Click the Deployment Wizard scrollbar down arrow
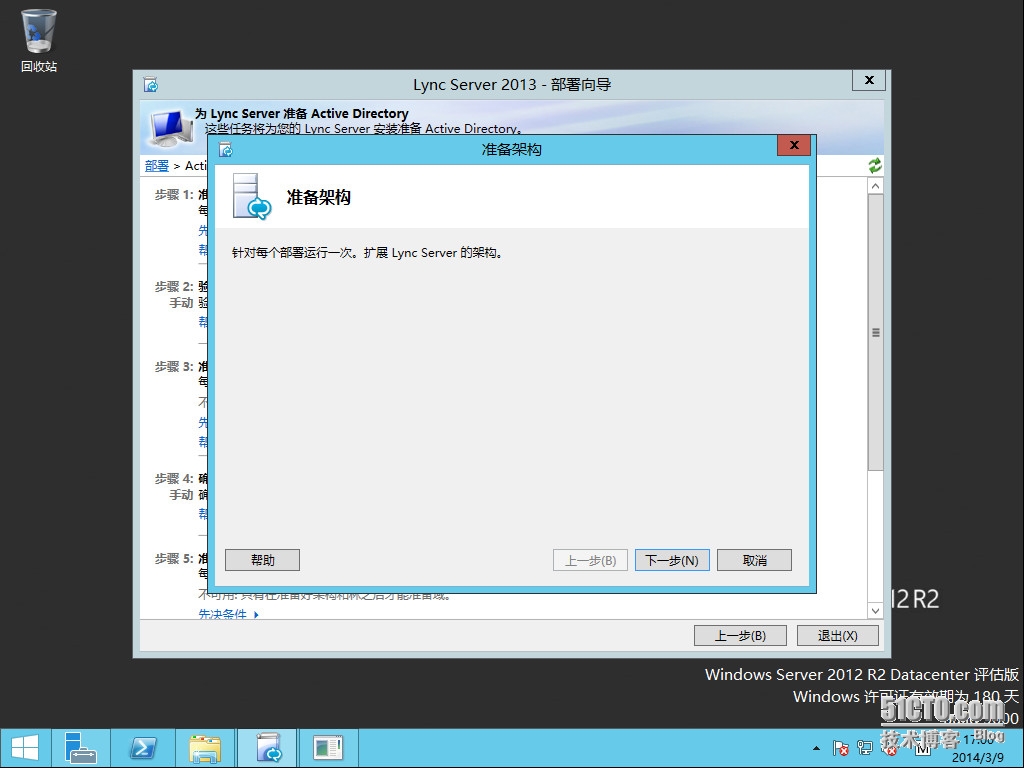 pos(876,611)
